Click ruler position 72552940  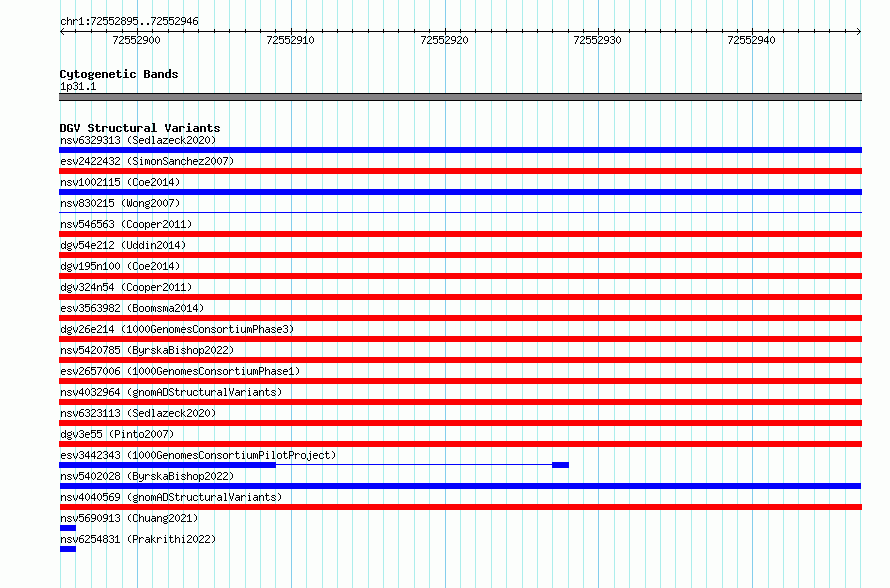[x=752, y=40]
